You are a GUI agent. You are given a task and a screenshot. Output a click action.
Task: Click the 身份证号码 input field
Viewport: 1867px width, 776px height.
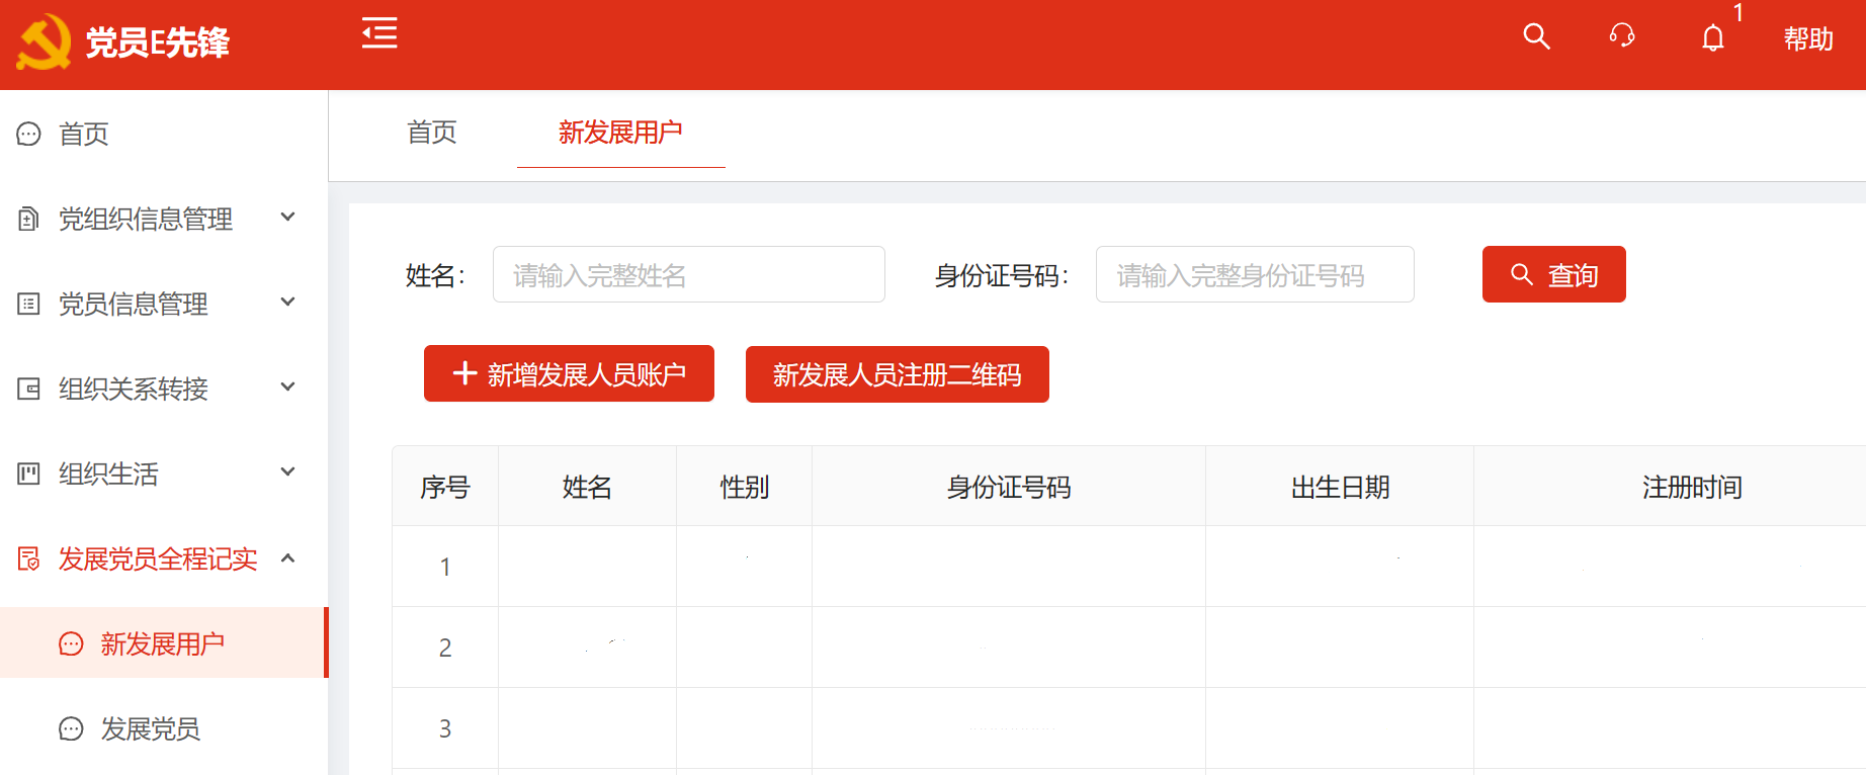point(1254,275)
